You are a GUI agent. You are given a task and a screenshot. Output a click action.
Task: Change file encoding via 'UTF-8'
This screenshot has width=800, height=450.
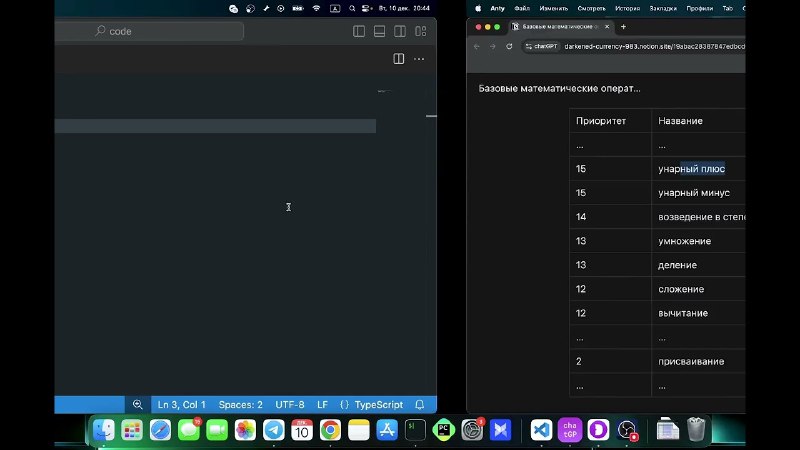(290, 405)
